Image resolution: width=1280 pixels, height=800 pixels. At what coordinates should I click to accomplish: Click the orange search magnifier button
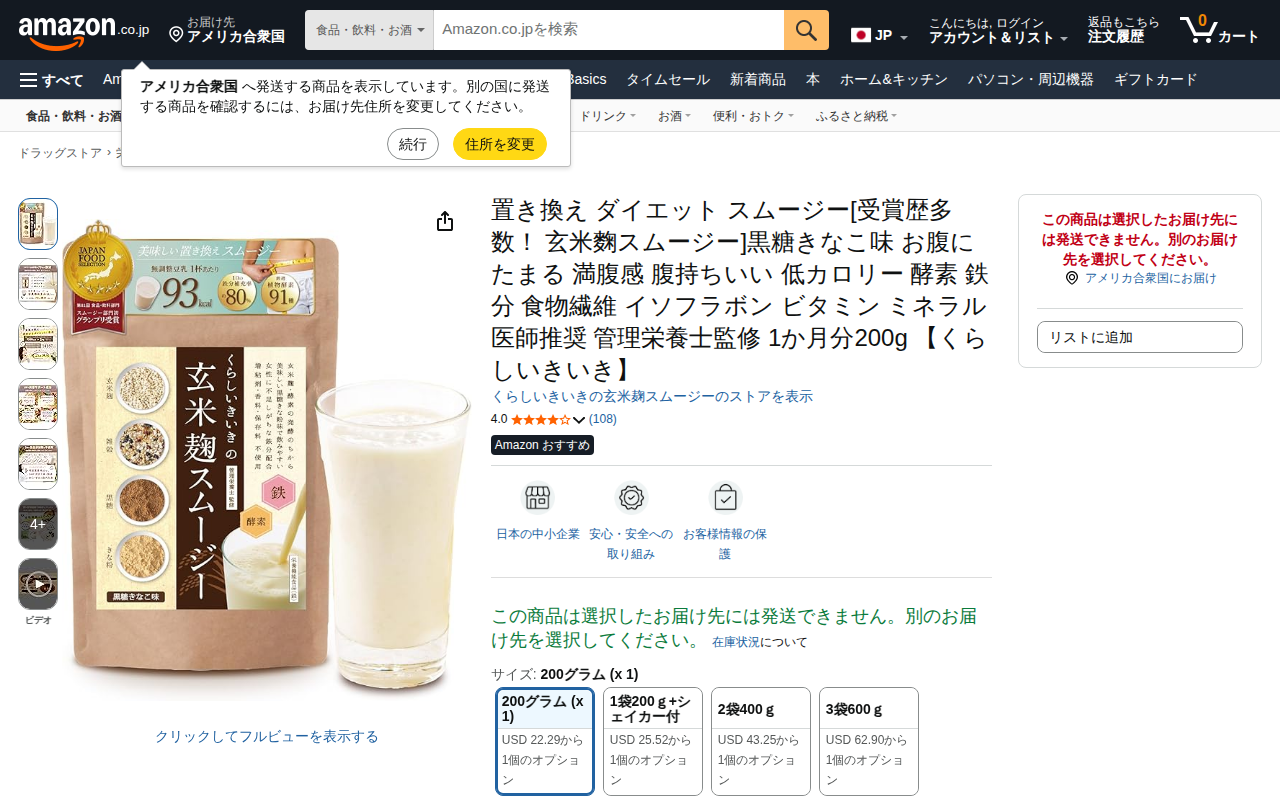(806, 30)
